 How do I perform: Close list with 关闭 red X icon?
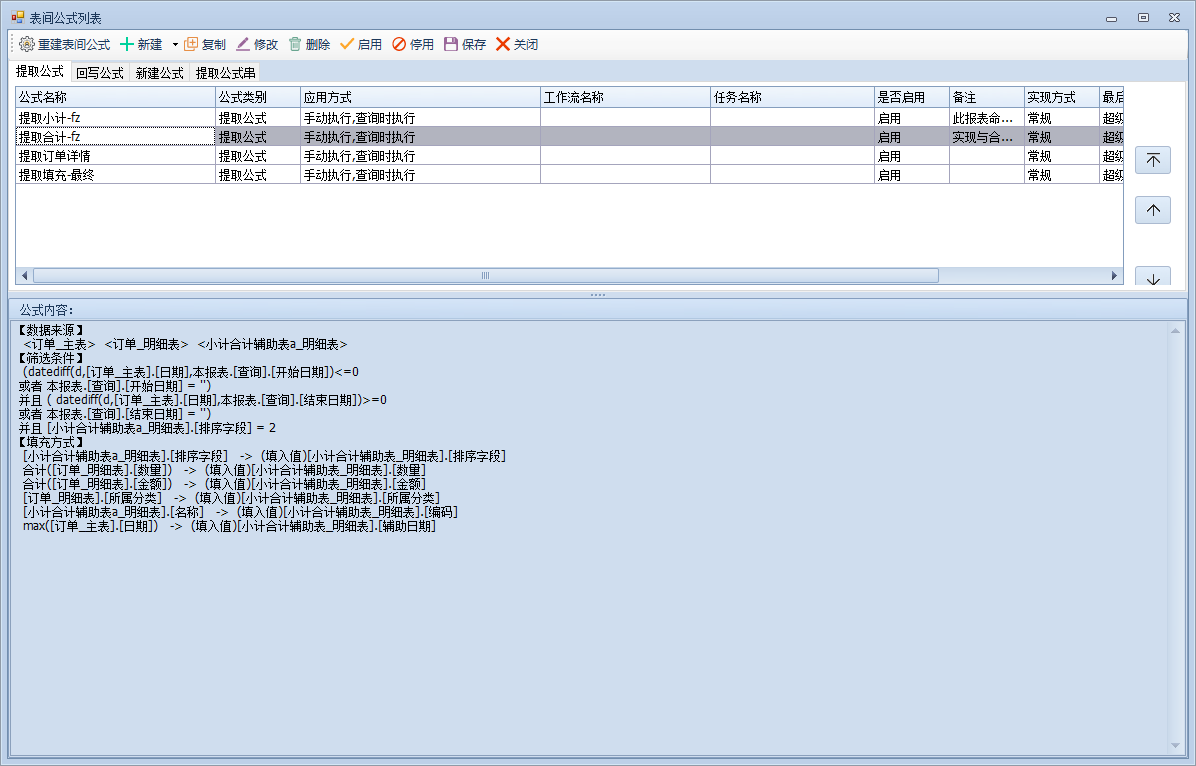[x=503, y=45]
